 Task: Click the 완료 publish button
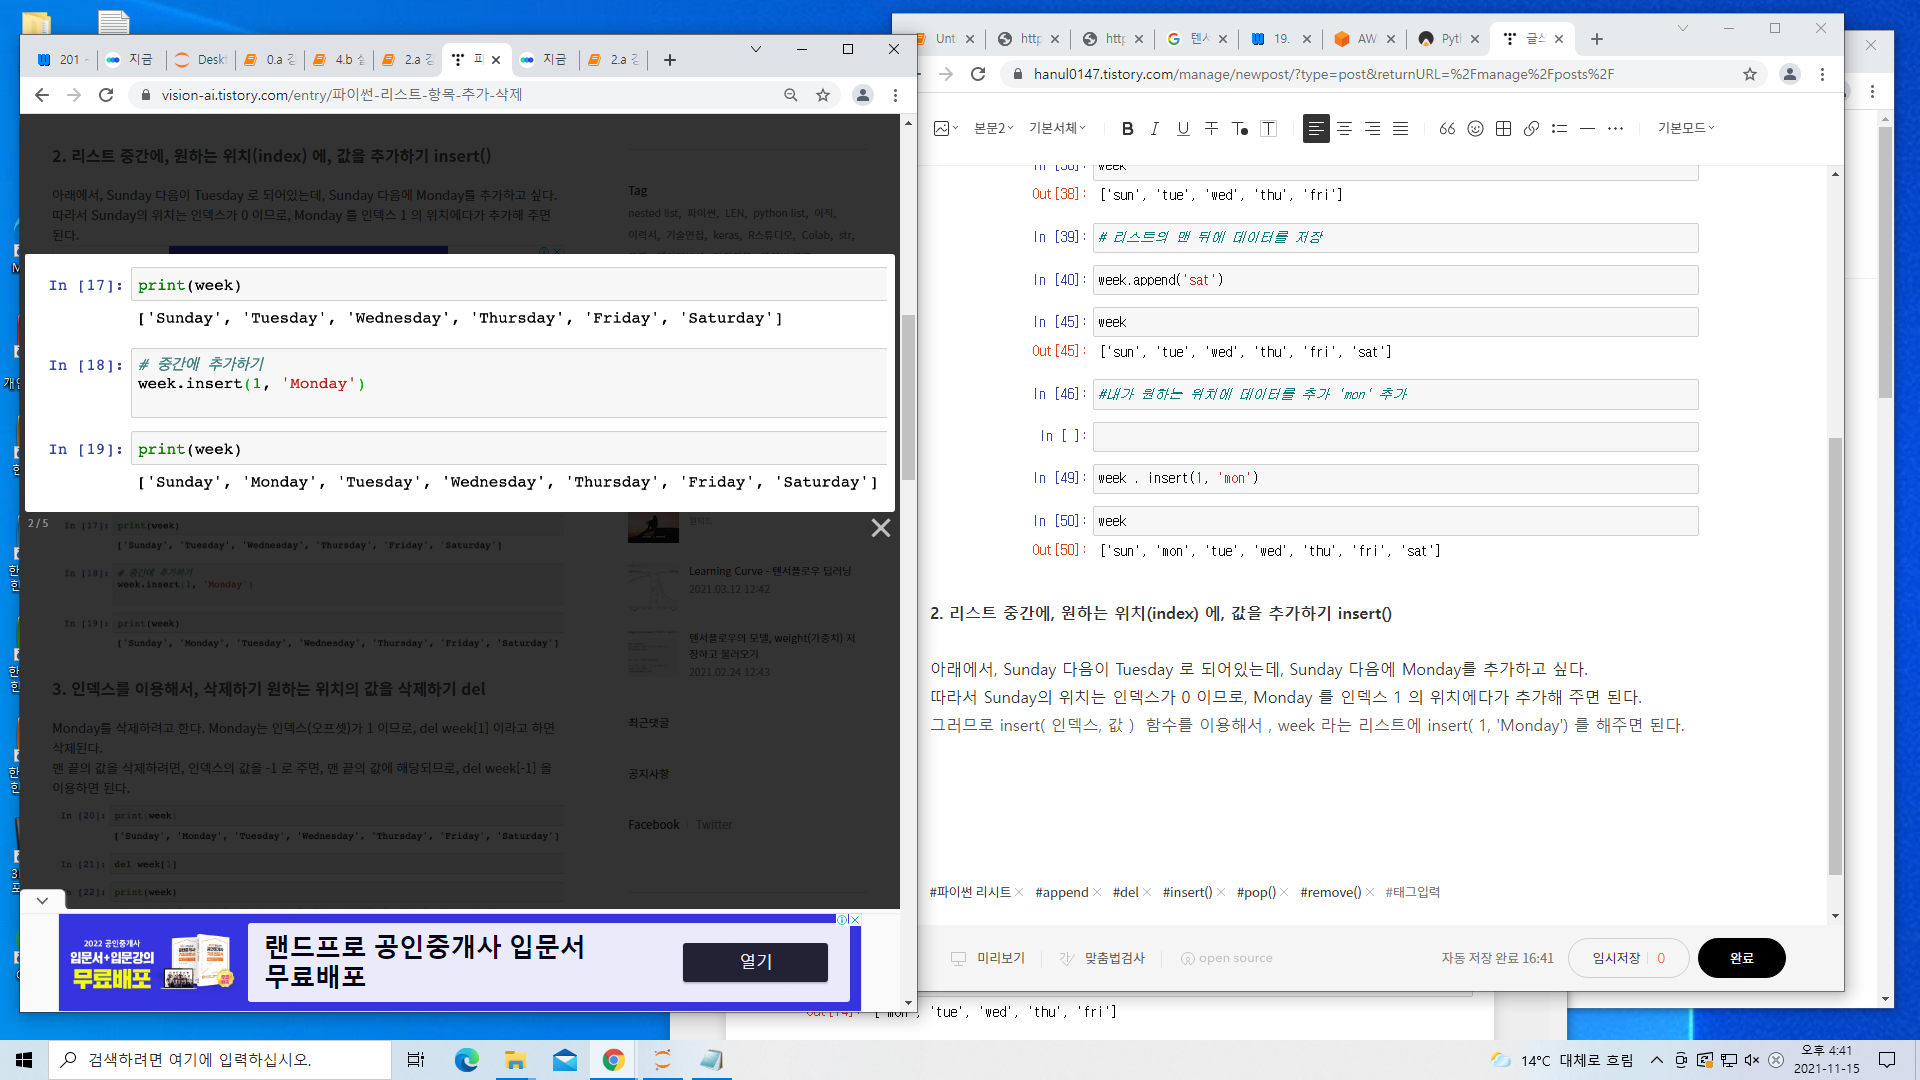click(1741, 958)
